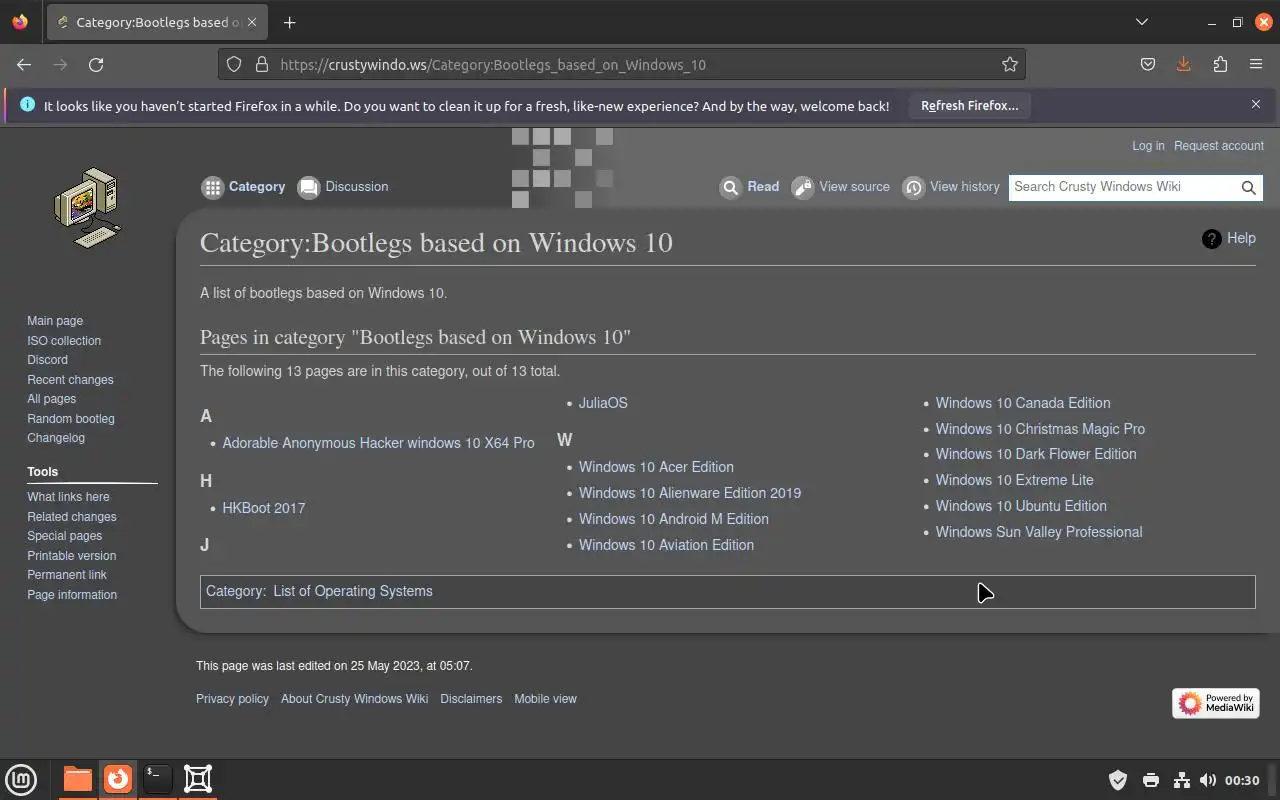Open the JuliaOS page
This screenshot has height=800, width=1280.
pos(603,403)
